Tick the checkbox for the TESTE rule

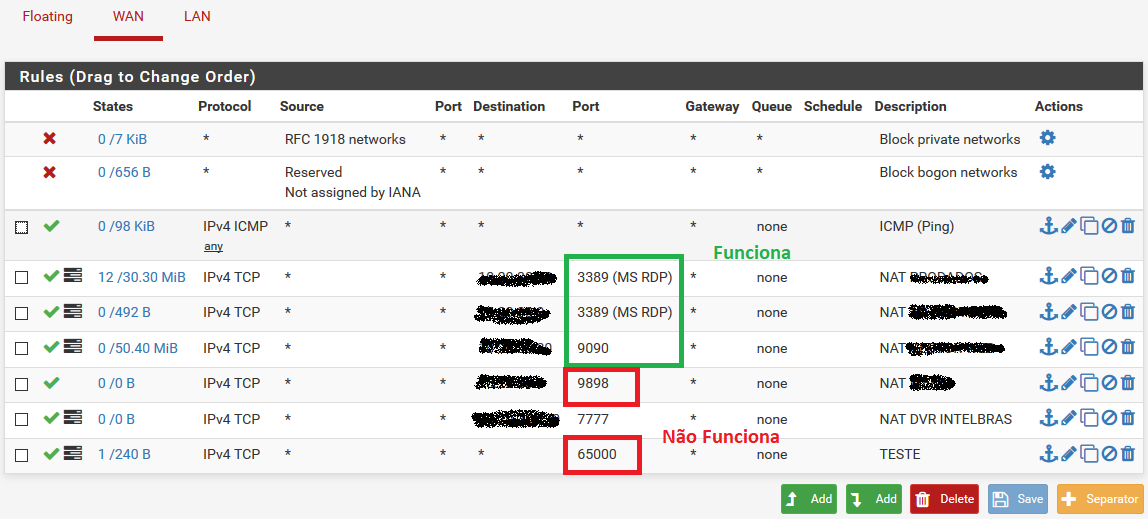point(22,455)
